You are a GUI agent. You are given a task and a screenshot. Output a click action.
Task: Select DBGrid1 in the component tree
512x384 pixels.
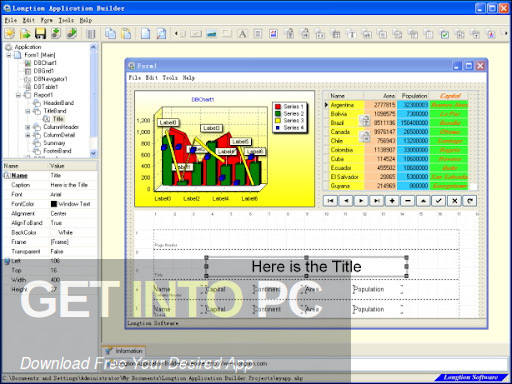[43, 71]
